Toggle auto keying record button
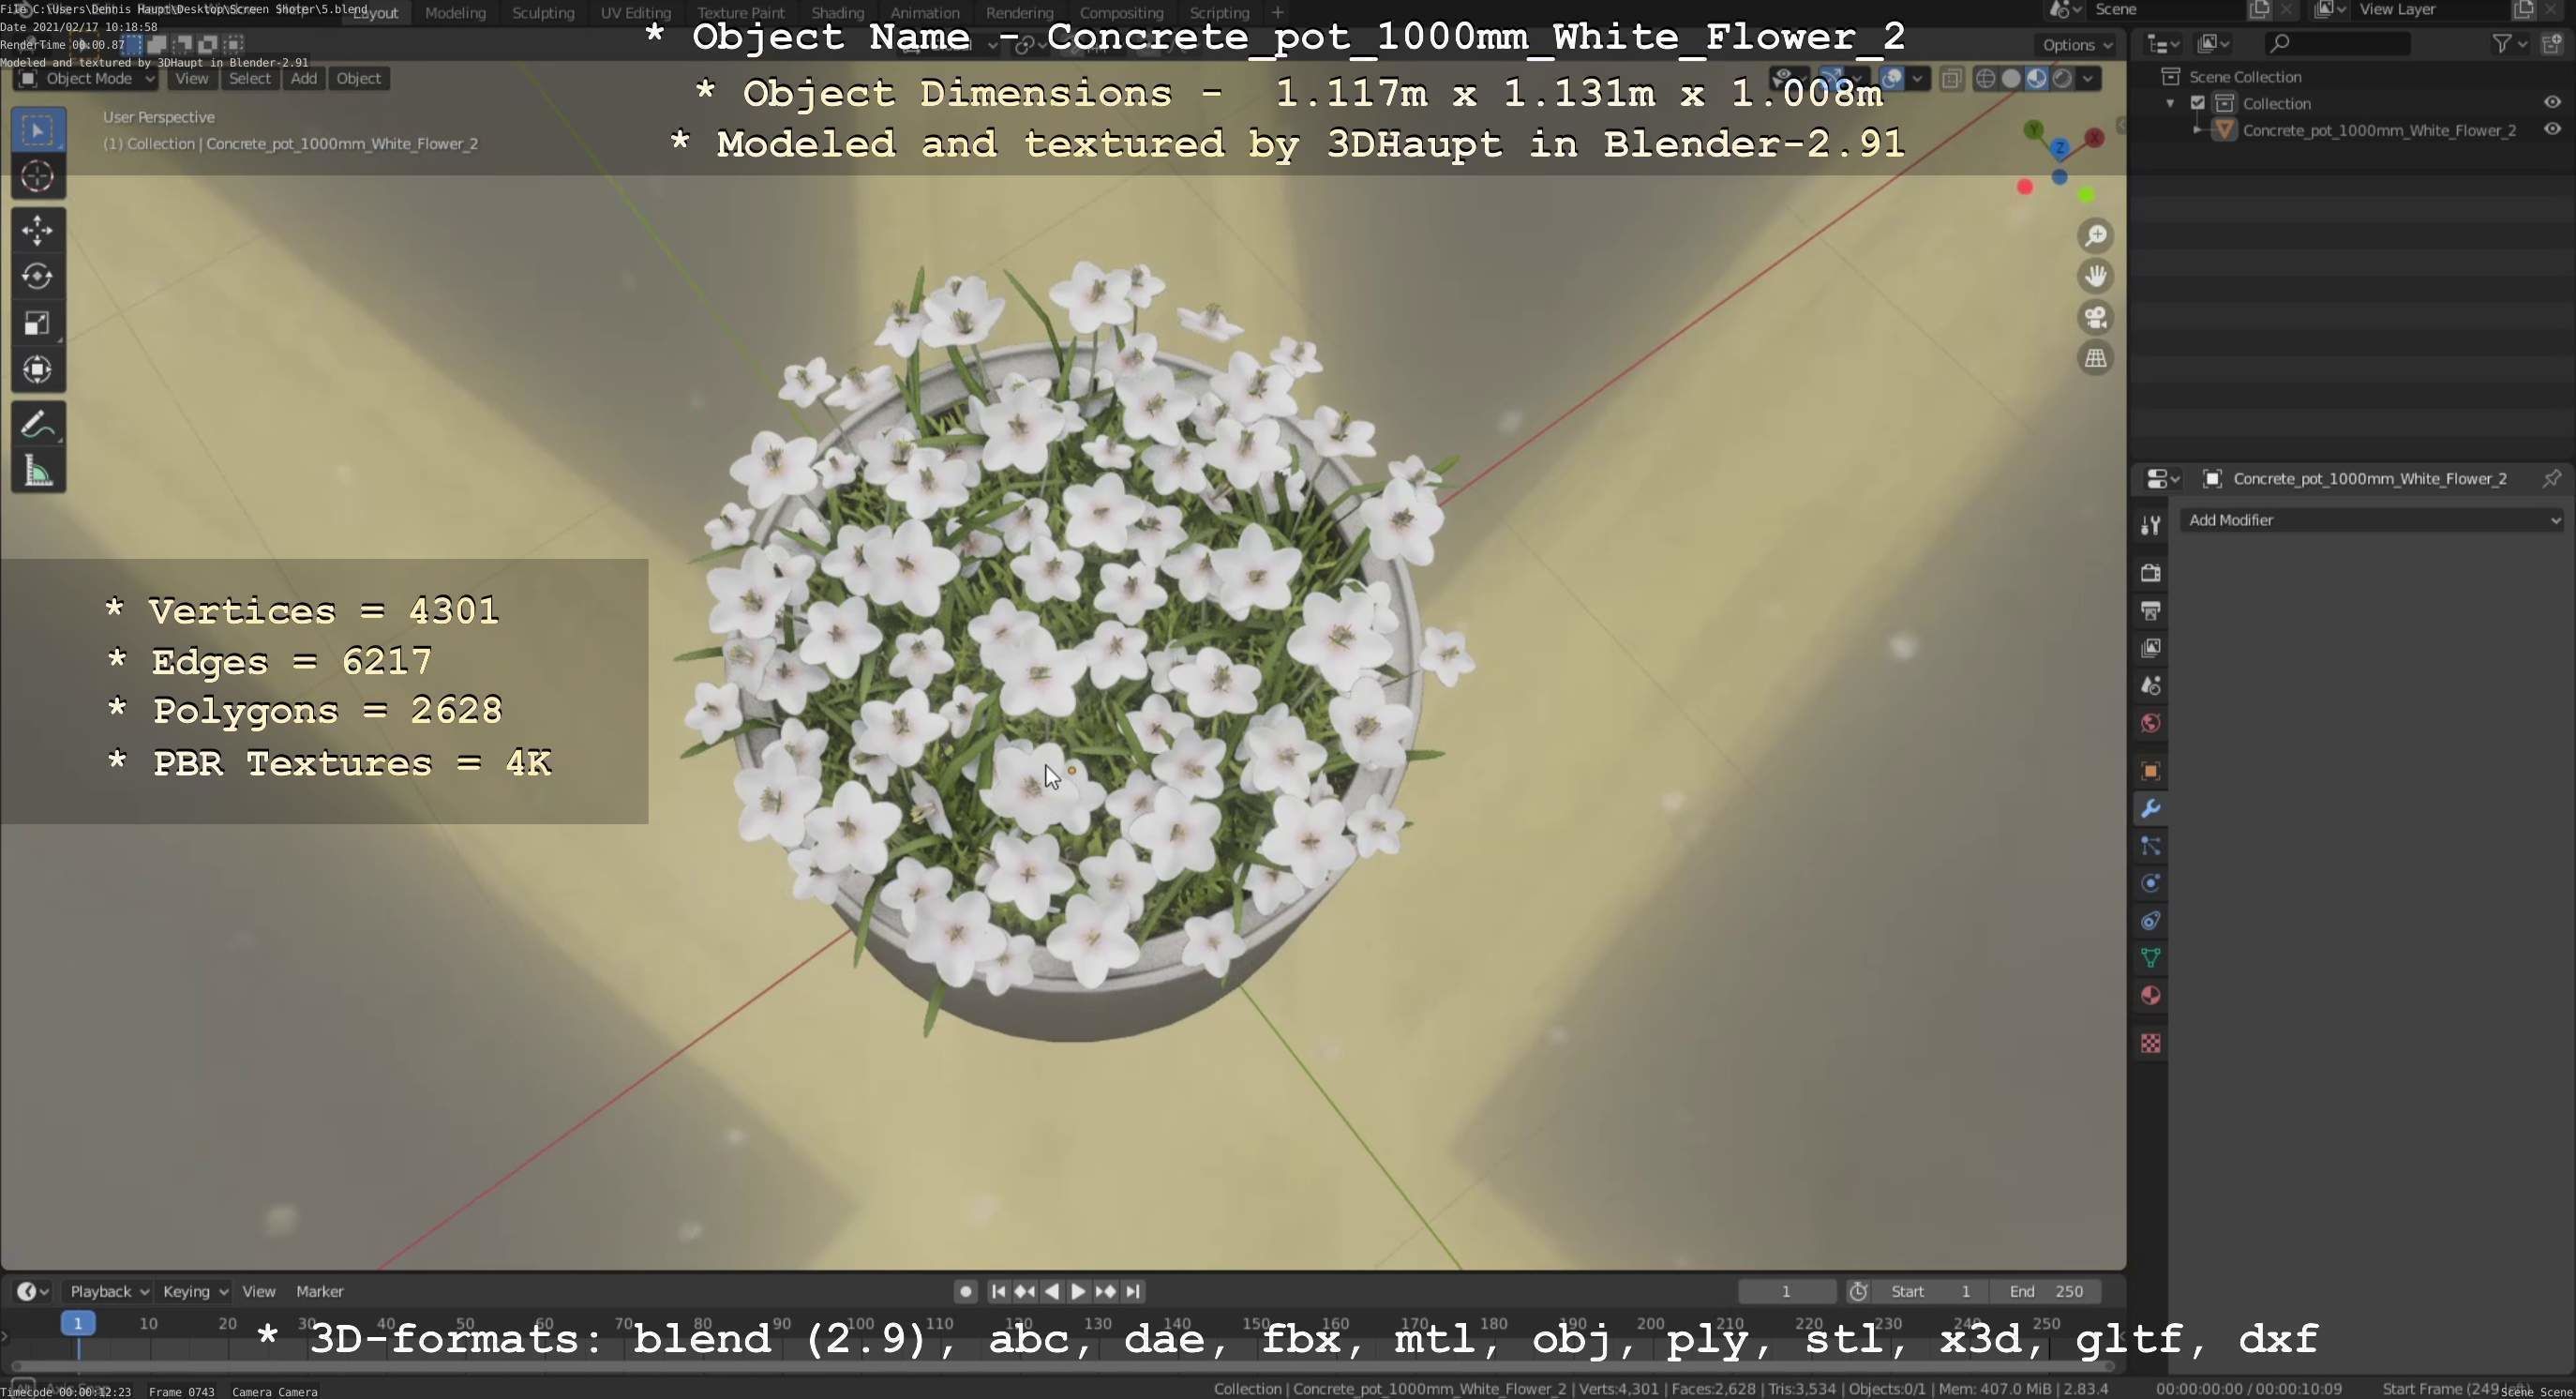 [x=965, y=1292]
